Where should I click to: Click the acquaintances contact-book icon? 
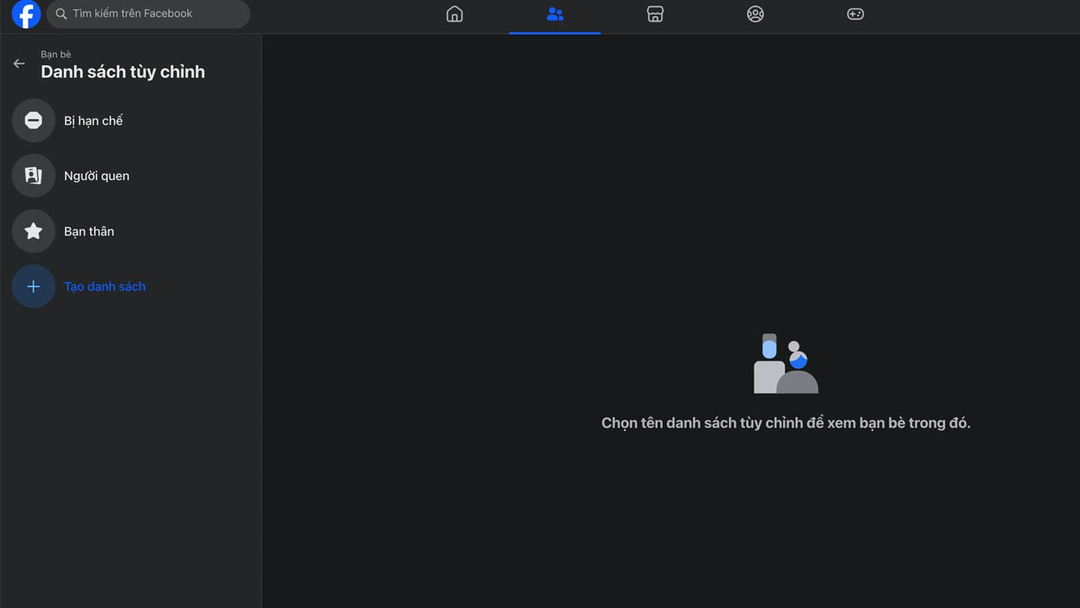(x=33, y=176)
